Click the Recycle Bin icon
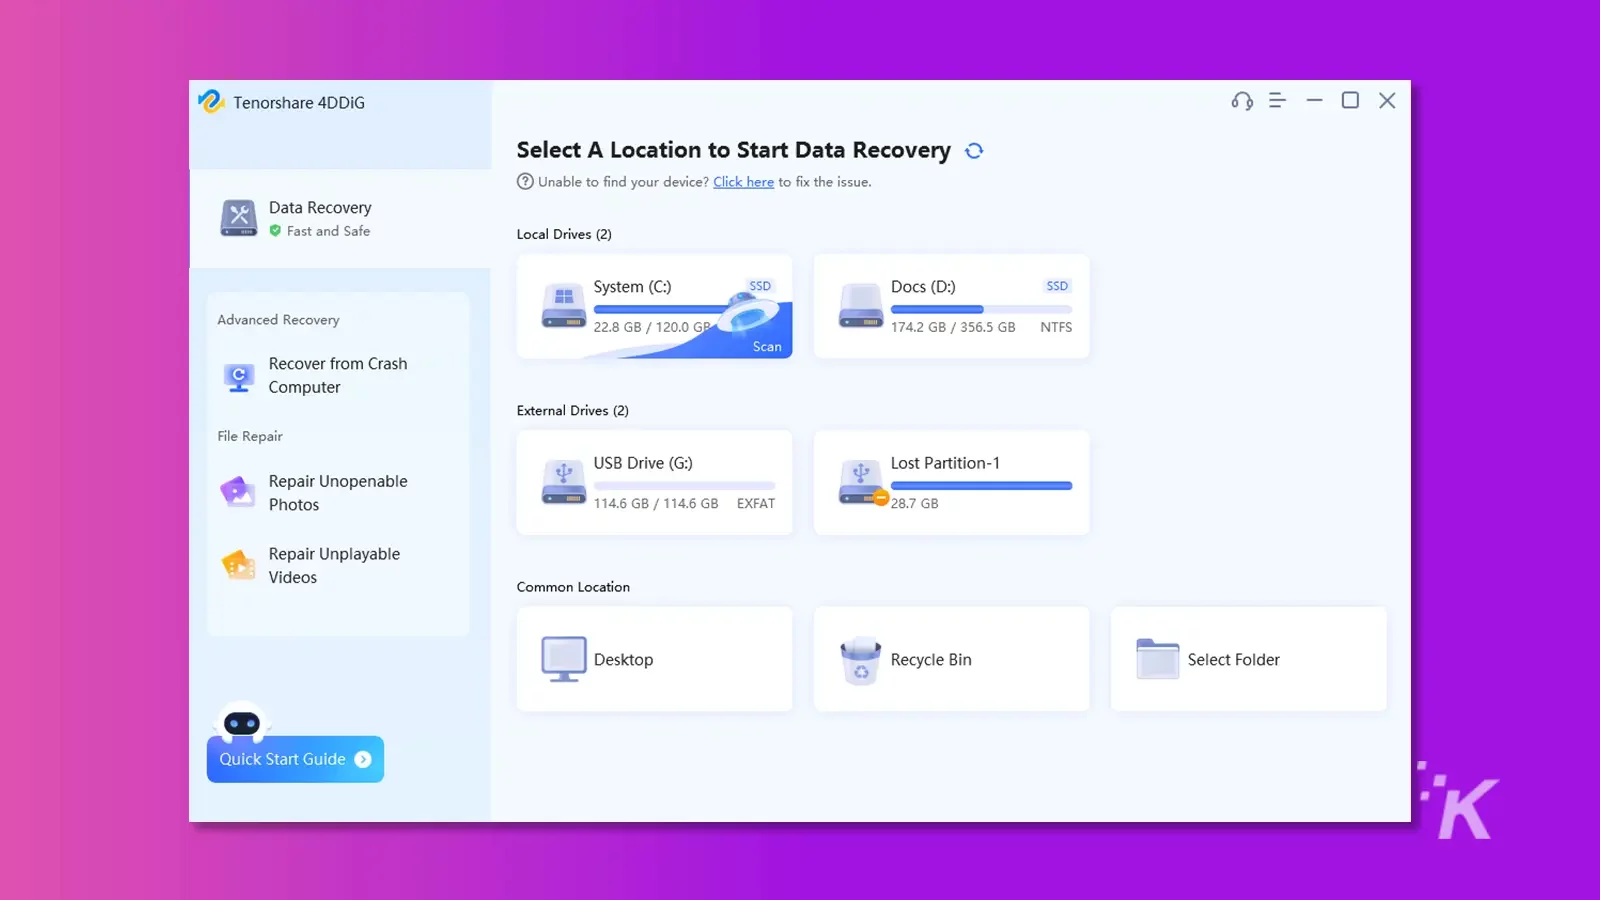Viewport: 1600px width, 900px height. (861, 660)
